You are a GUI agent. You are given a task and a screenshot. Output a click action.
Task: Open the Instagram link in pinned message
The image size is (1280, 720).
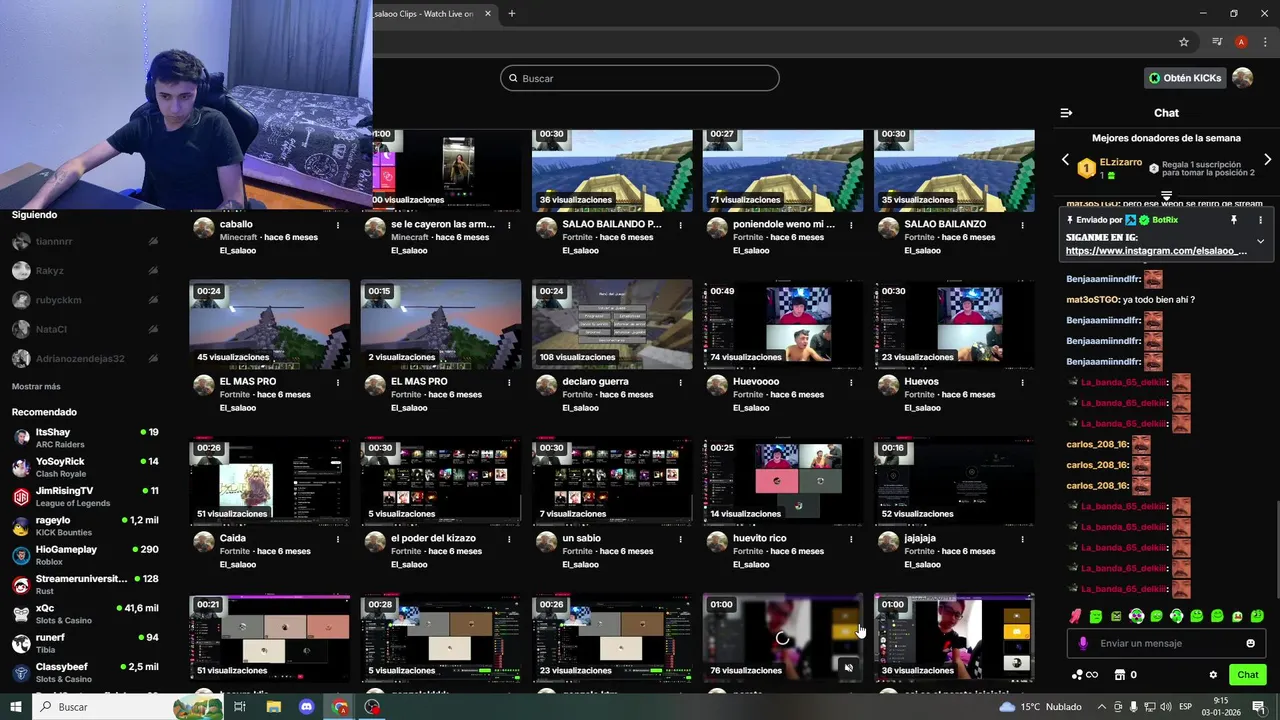1156,251
